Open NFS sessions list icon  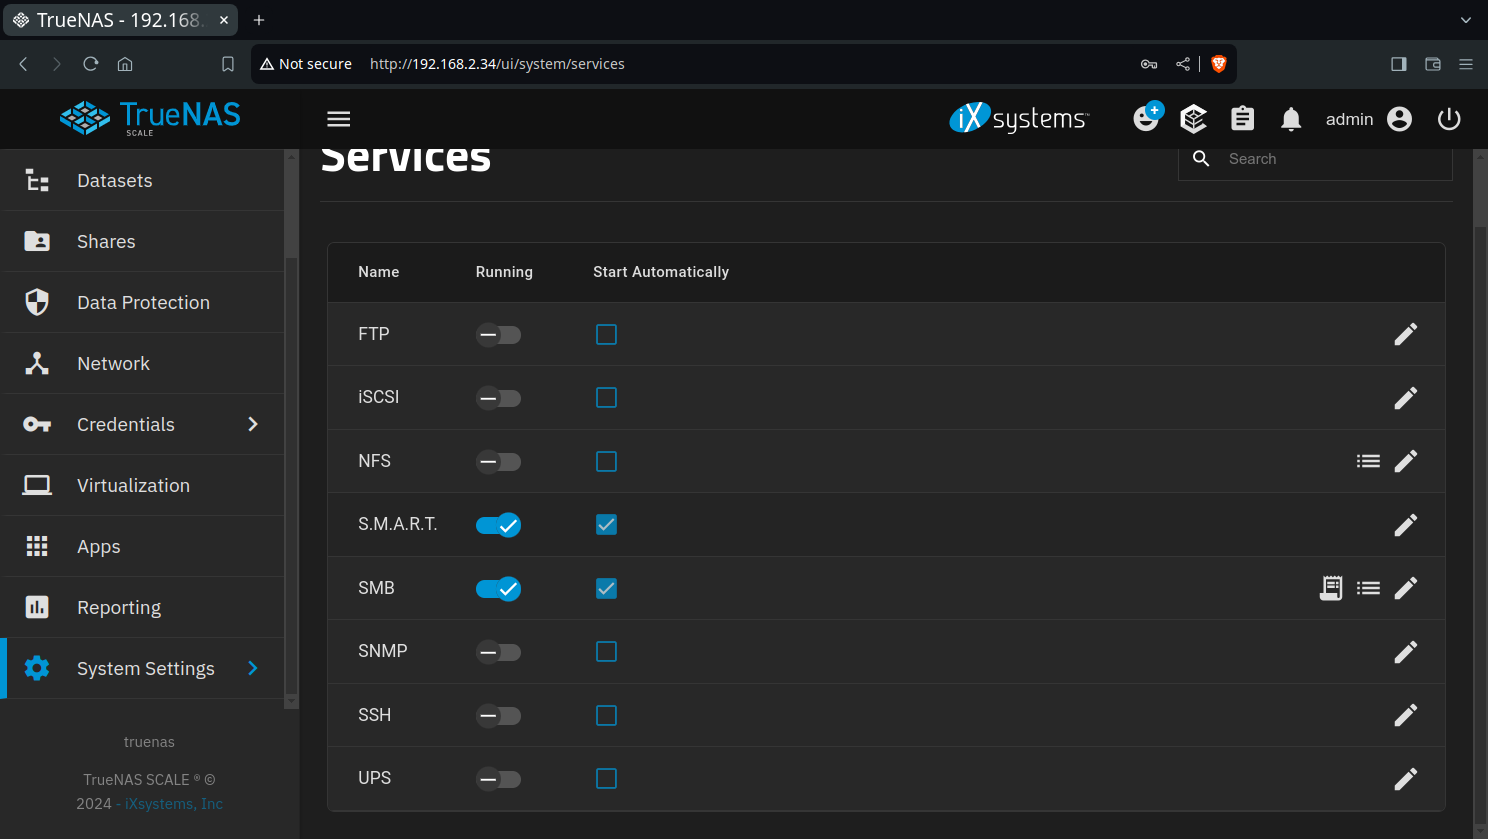click(1368, 461)
